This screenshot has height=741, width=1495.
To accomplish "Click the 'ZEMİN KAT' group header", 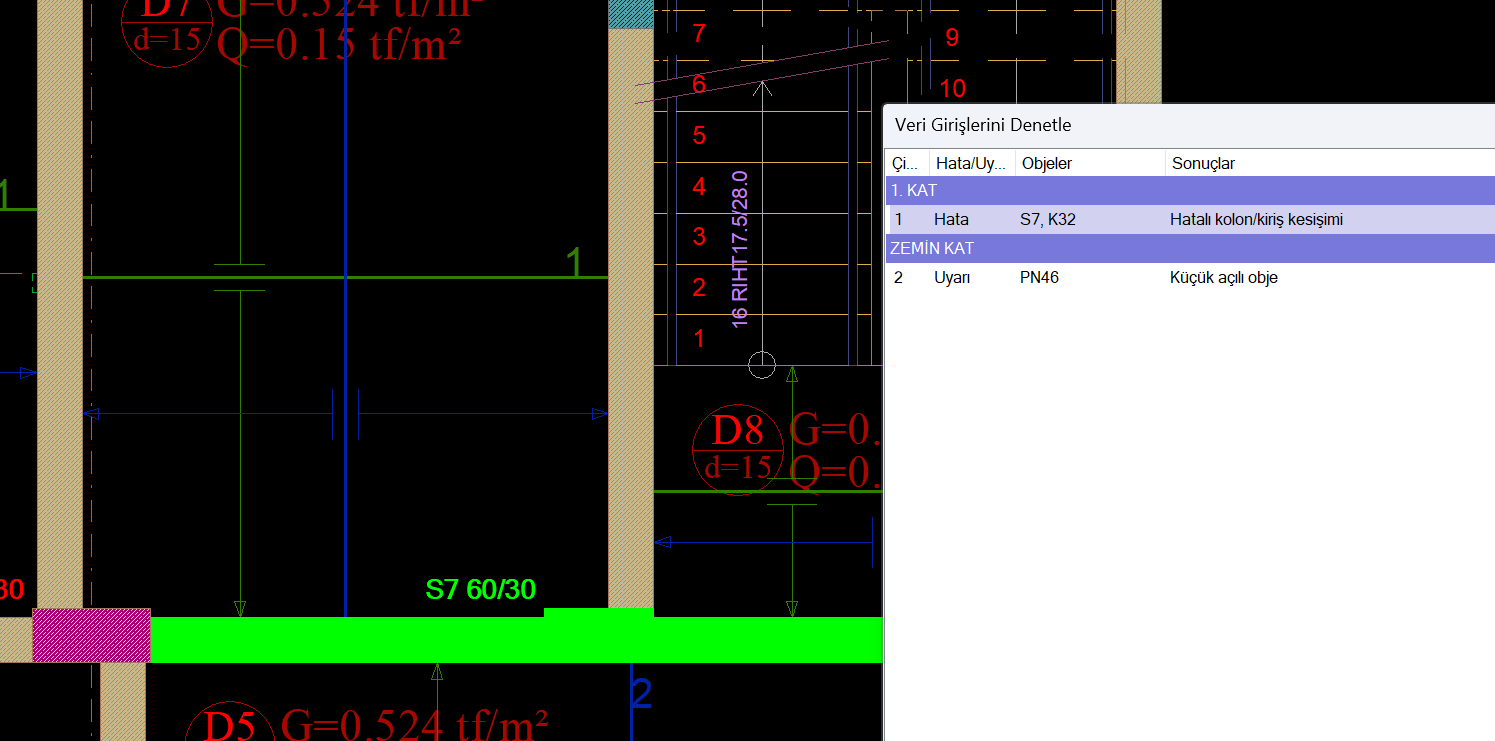I will pos(1190,248).
